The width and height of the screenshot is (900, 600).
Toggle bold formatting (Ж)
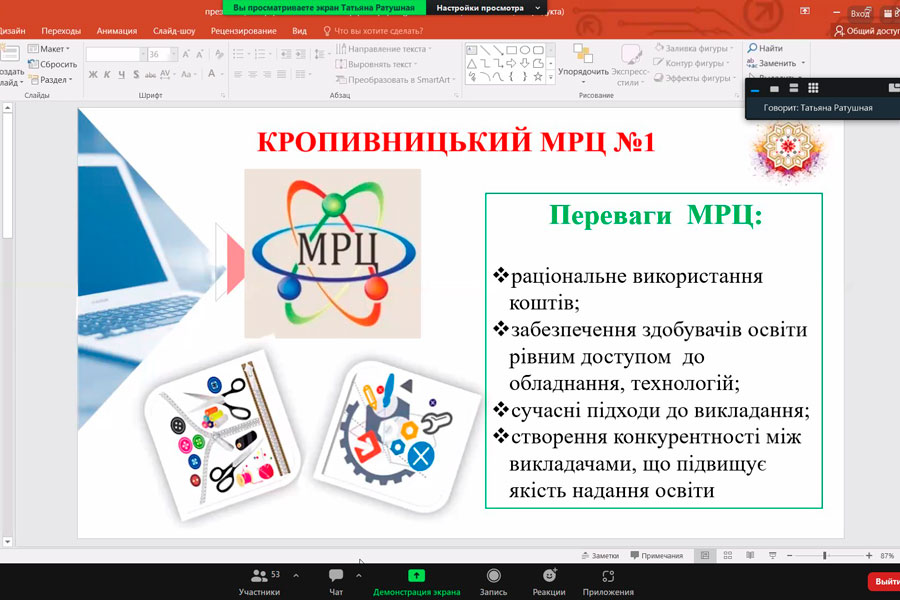[93, 74]
